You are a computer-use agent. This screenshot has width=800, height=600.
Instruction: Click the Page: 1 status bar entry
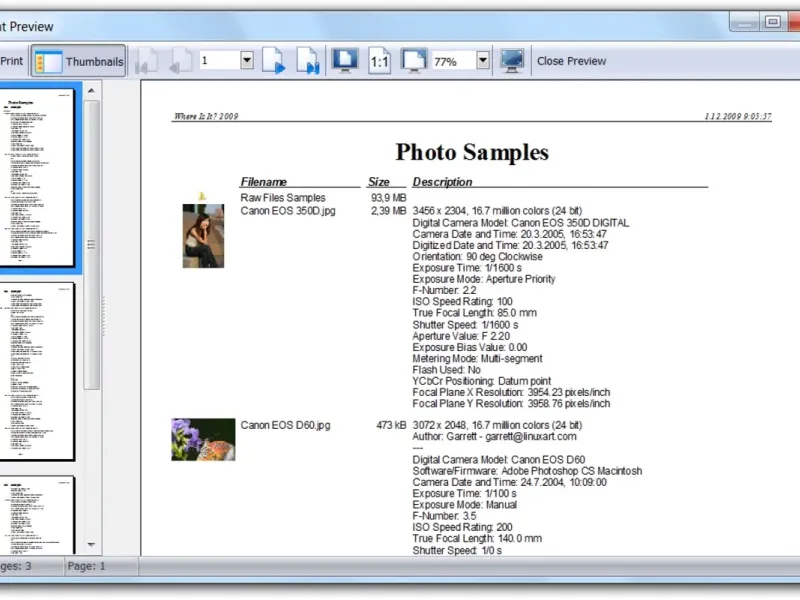click(x=86, y=566)
